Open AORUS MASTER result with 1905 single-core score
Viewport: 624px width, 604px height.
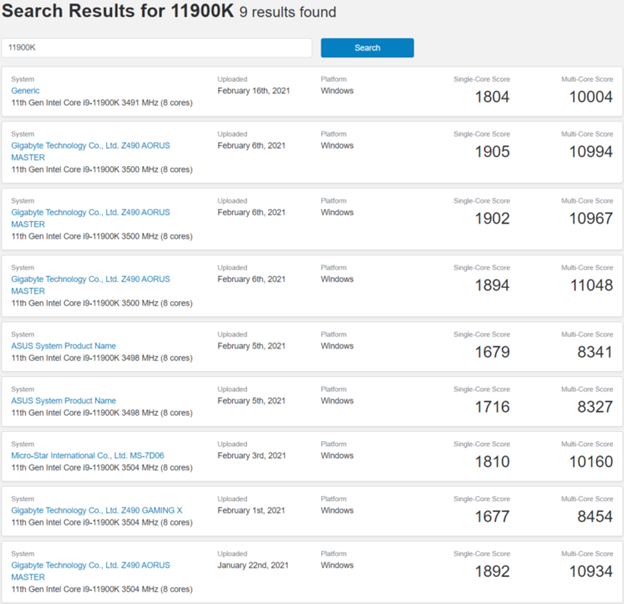[x=90, y=146]
